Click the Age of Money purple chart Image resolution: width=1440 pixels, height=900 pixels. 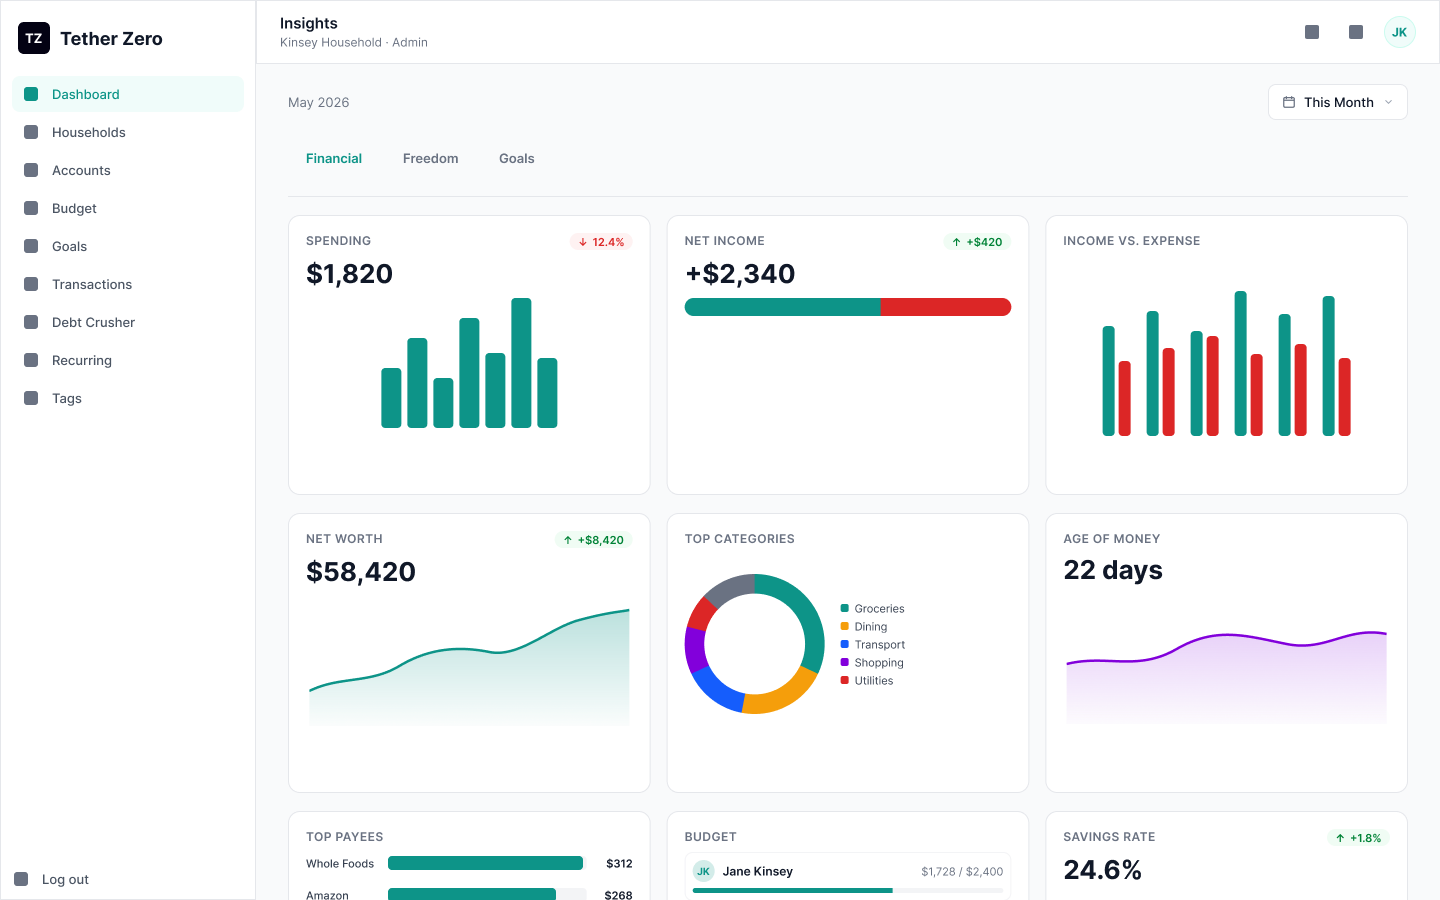click(1226, 677)
